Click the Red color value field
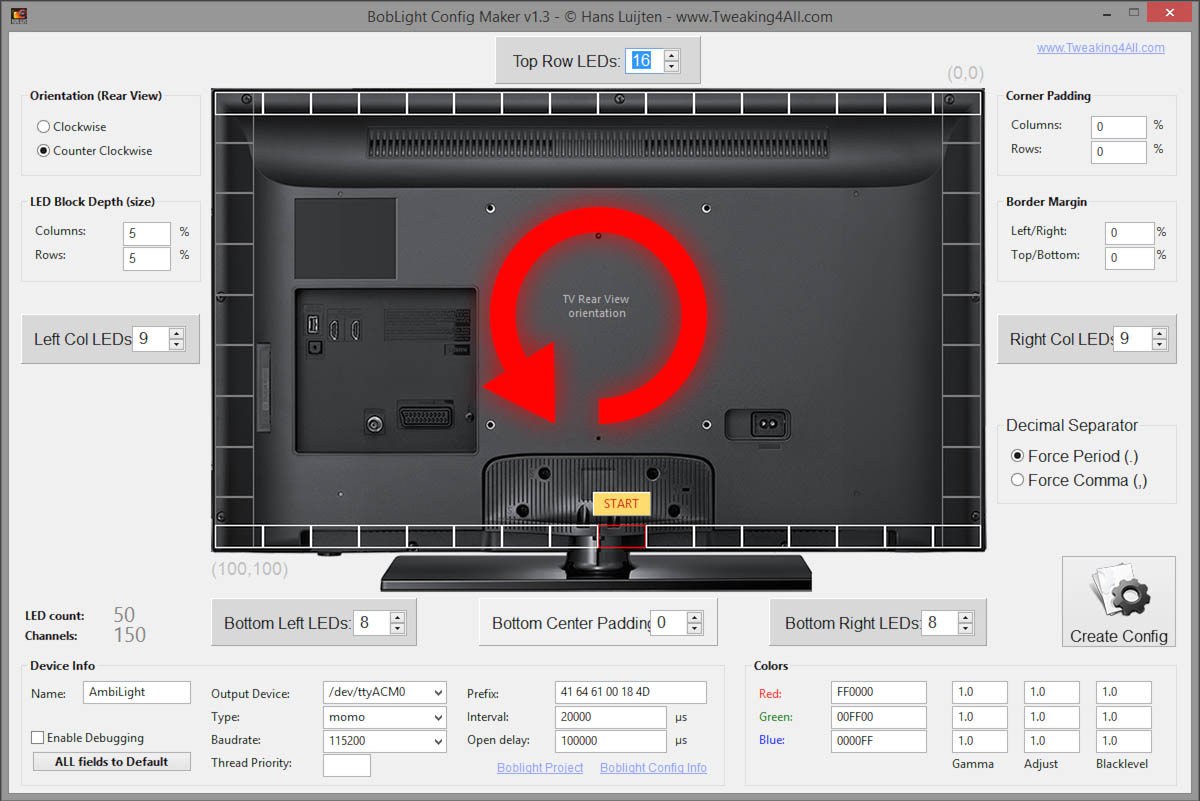 point(878,692)
